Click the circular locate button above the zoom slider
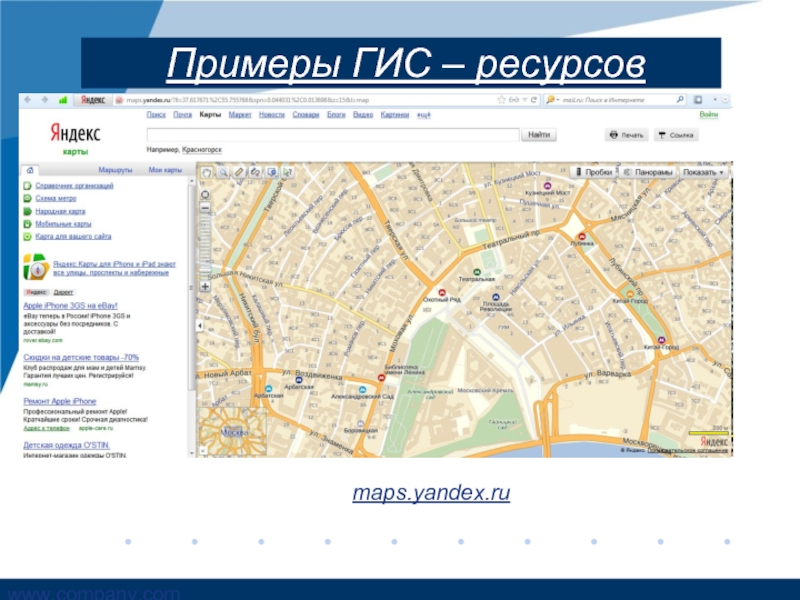800x600 pixels. 205,194
